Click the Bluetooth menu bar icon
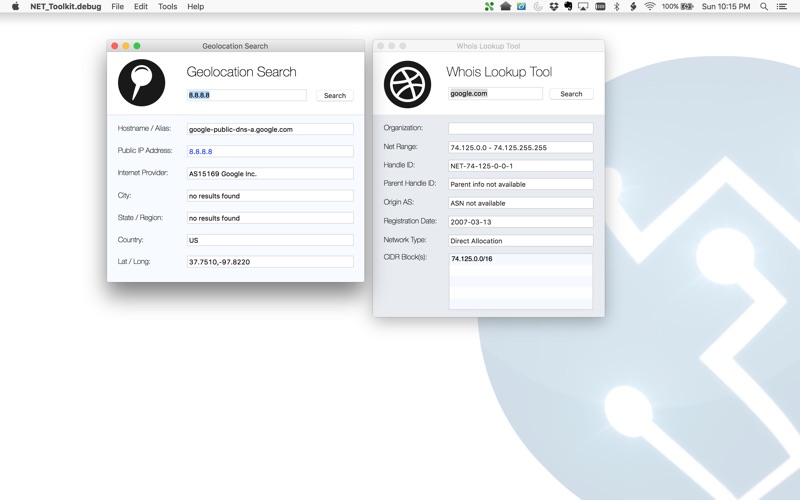The width and height of the screenshot is (800, 500). click(616, 7)
